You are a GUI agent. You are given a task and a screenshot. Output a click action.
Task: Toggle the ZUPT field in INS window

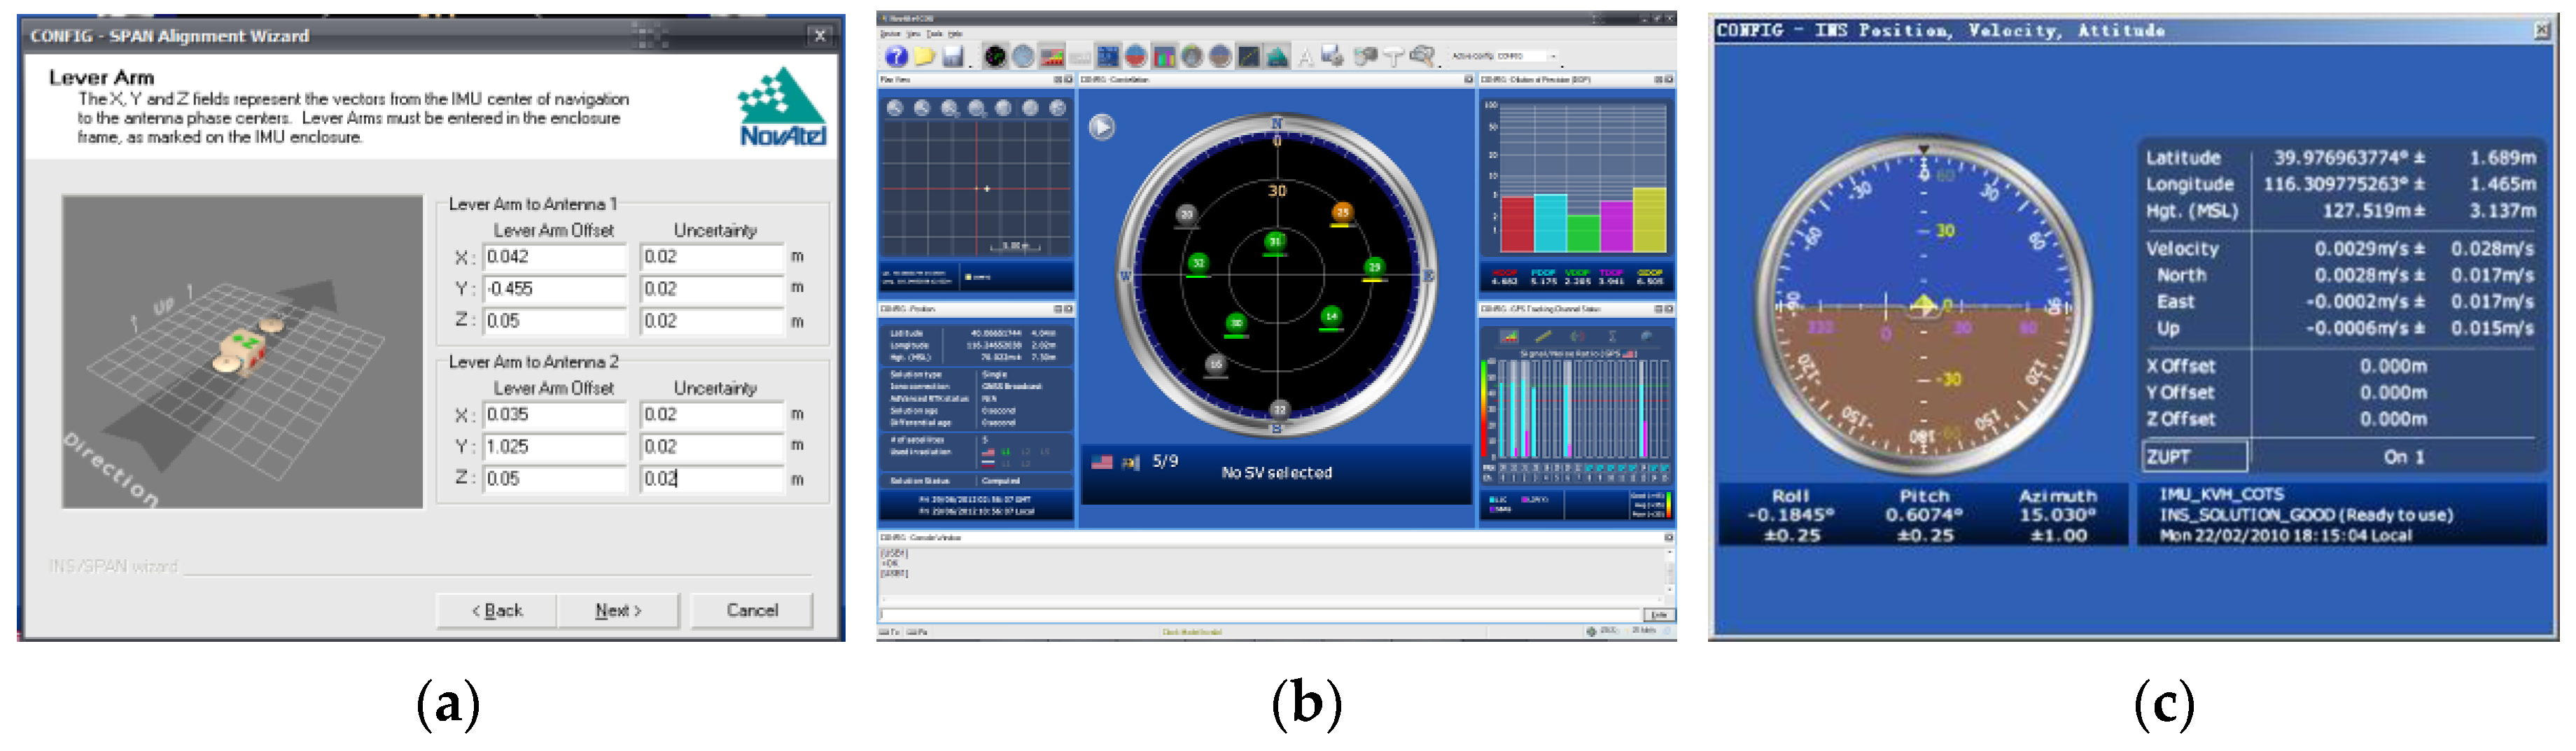coord(2195,457)
